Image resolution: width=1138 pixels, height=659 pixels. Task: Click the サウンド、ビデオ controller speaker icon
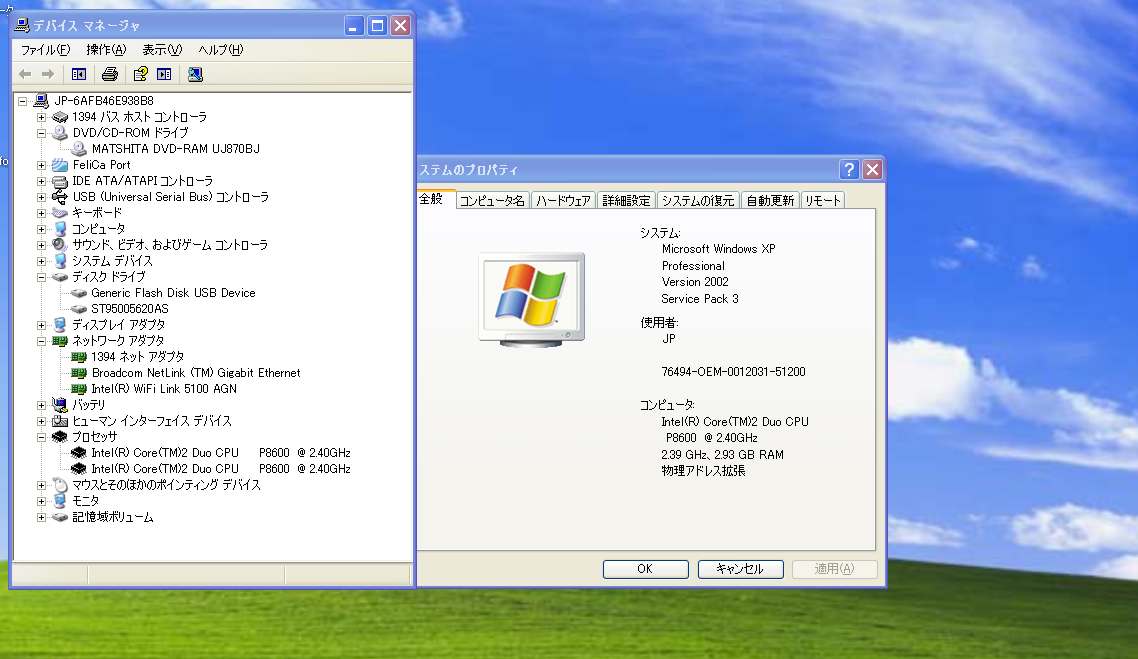point(60,245)
